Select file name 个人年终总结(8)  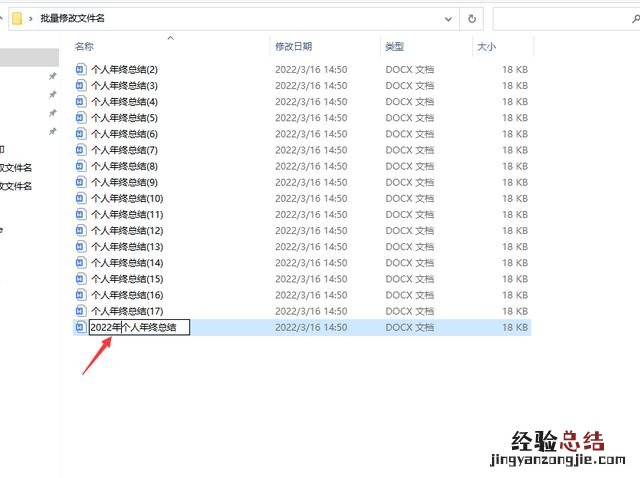tap(124, 166)
